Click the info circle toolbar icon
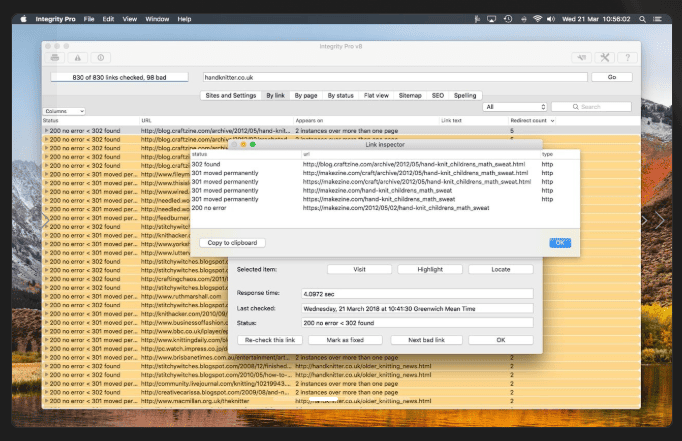Viewport: 682px width, 441px height. tap(100, 57)
